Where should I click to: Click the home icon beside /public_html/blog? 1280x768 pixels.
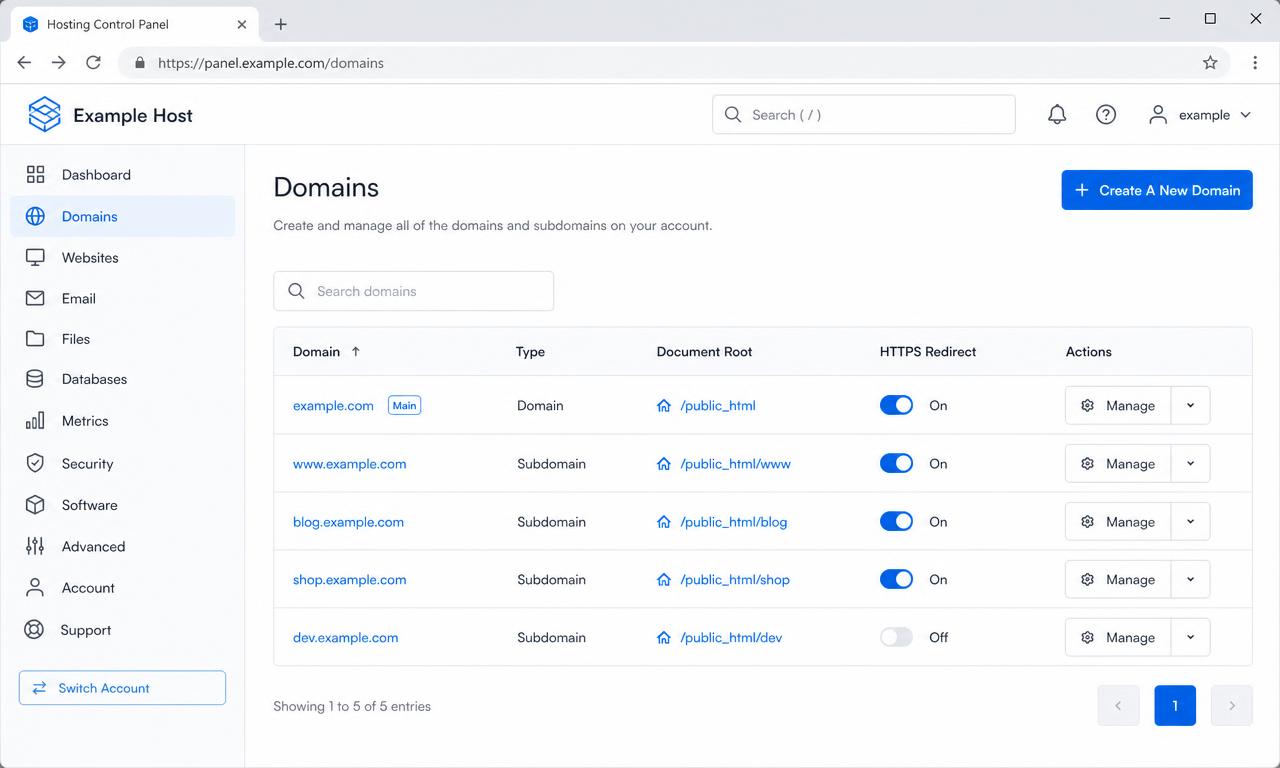664,522
